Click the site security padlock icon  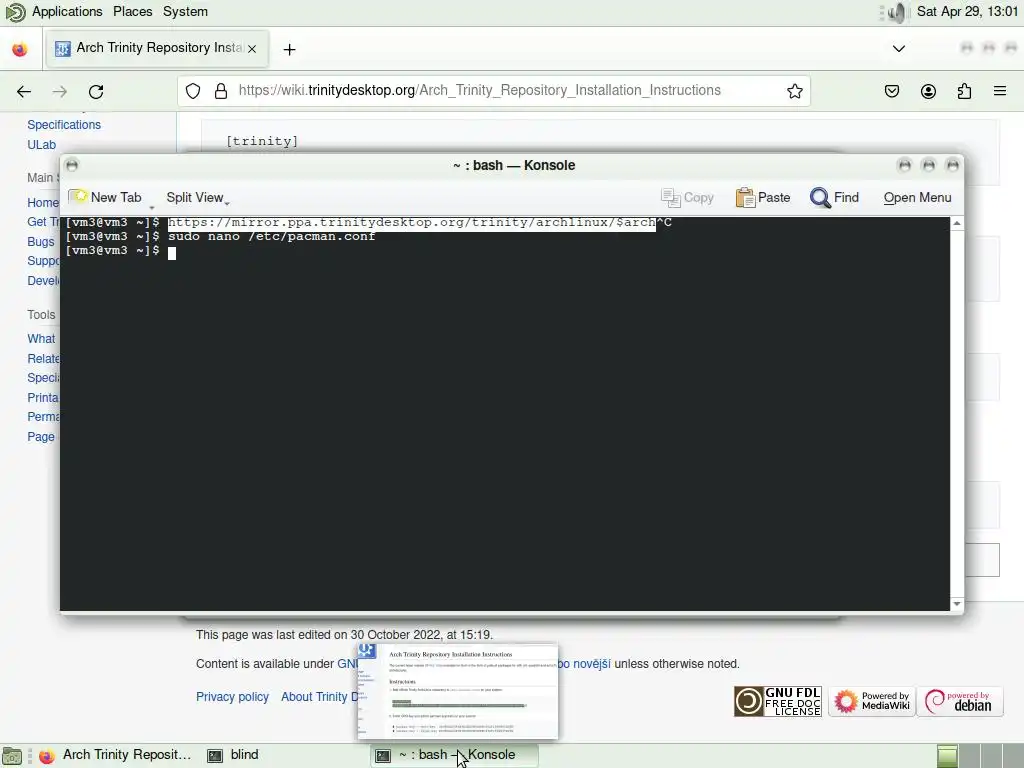tap(221, 91)
